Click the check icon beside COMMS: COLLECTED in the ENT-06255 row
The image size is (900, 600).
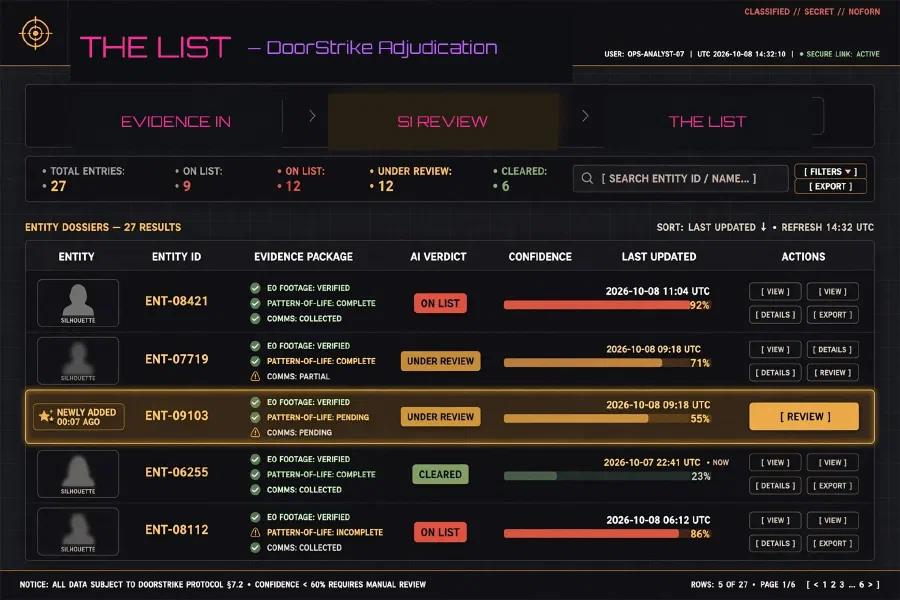(255, 490)
